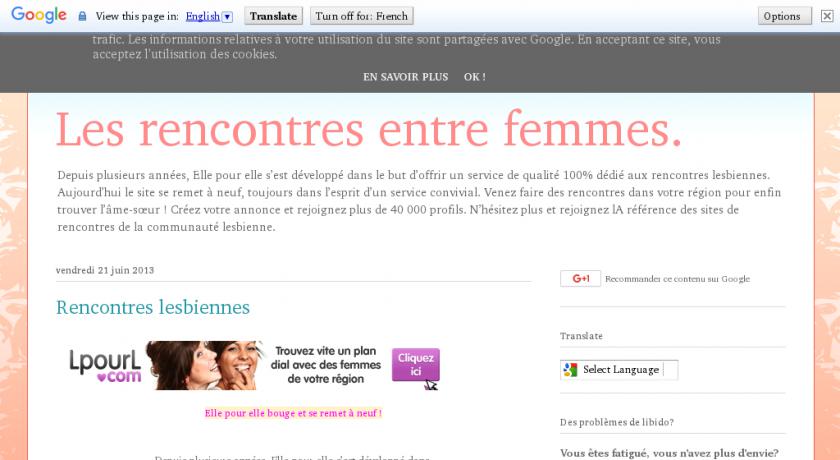
Task: Click the banner photo of two women
Action: pyautogui.click(x=206, y=366)
